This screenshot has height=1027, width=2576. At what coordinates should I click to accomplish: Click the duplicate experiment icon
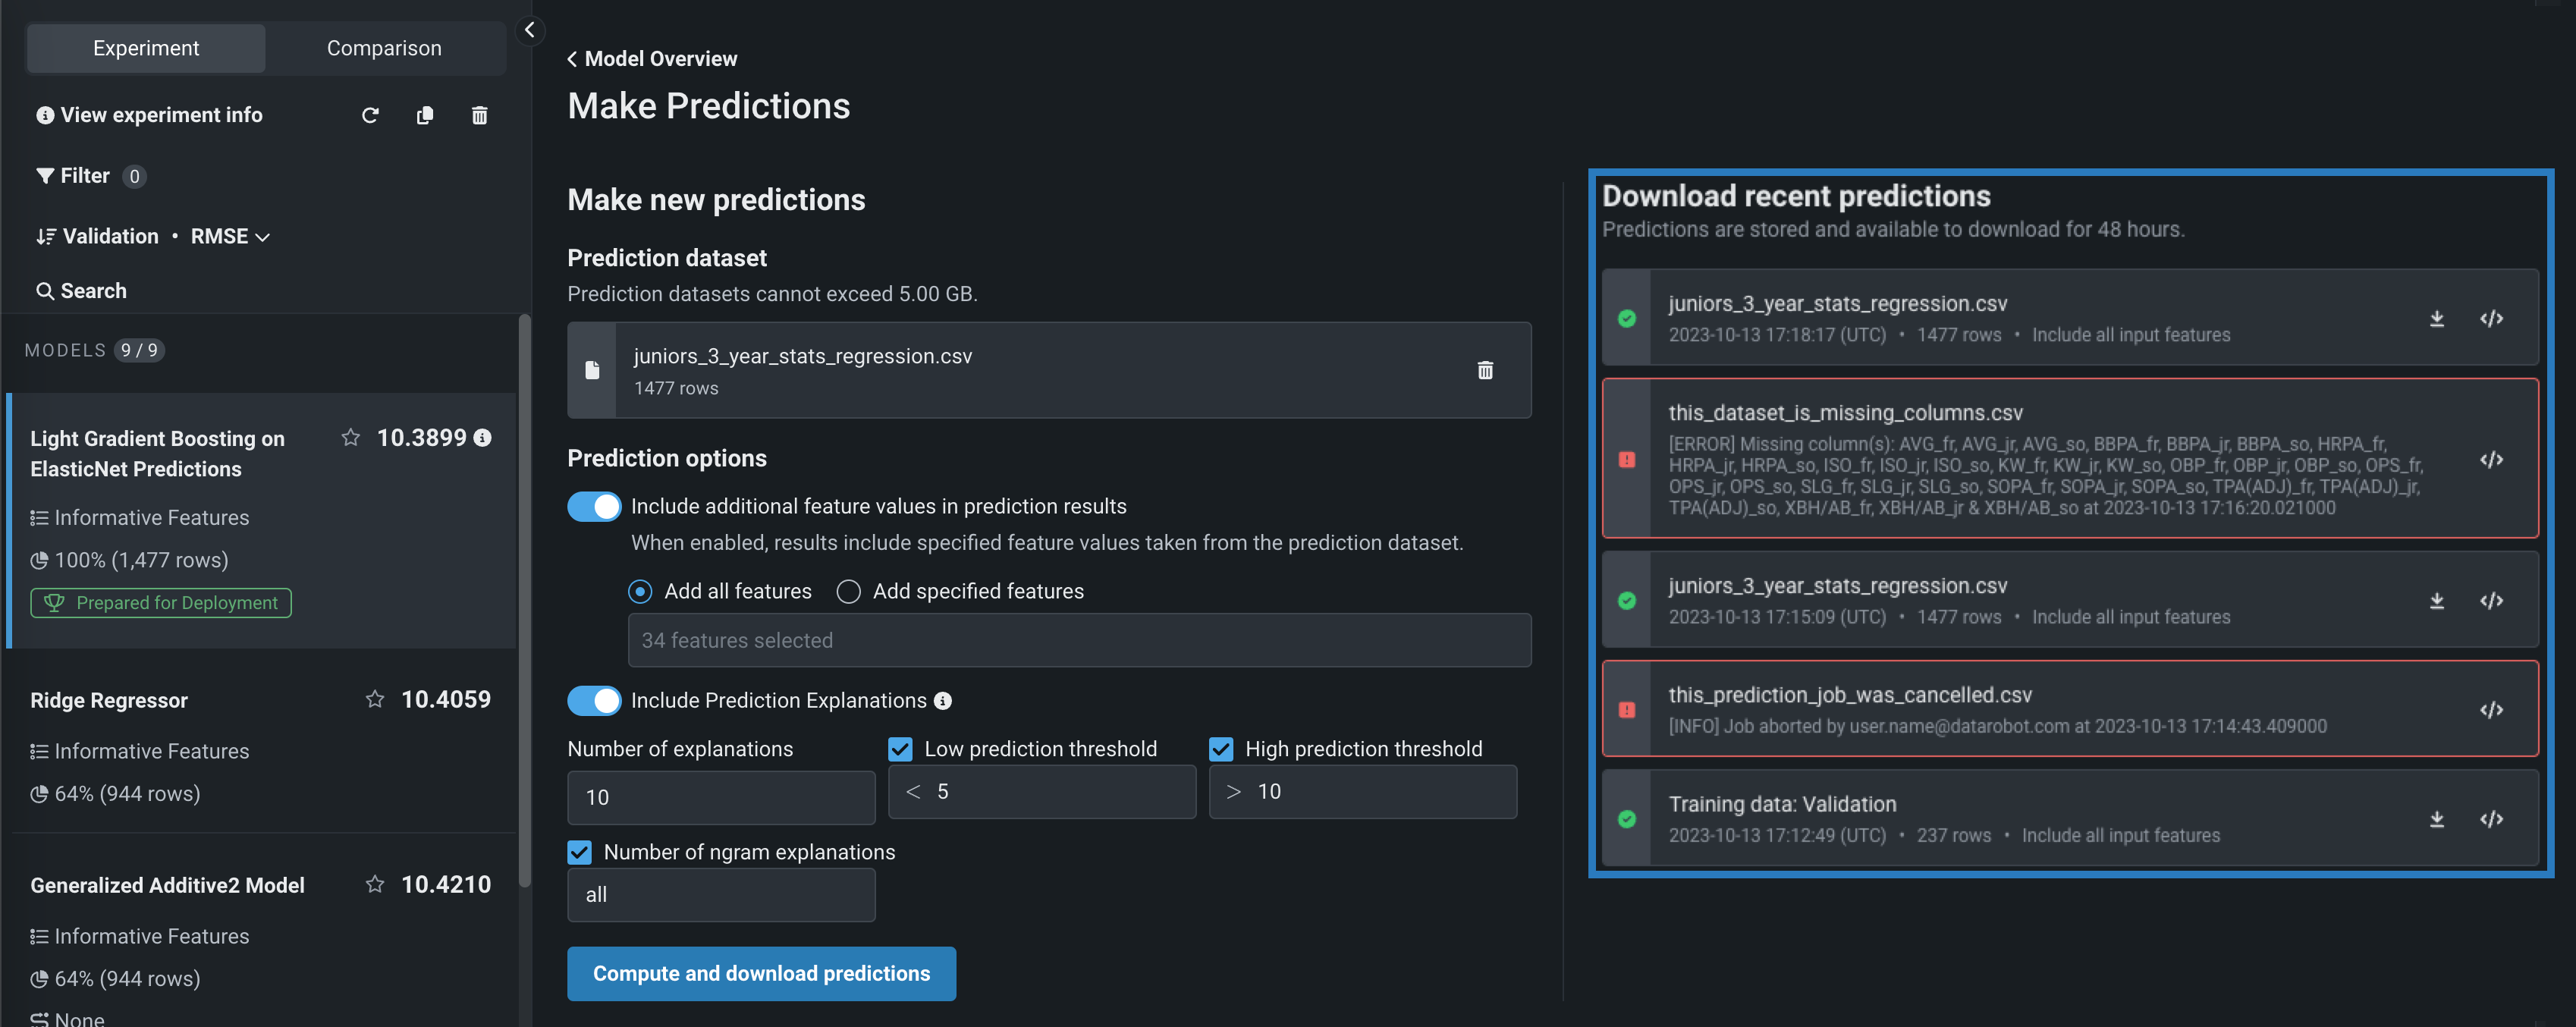[x=425, y=116]
